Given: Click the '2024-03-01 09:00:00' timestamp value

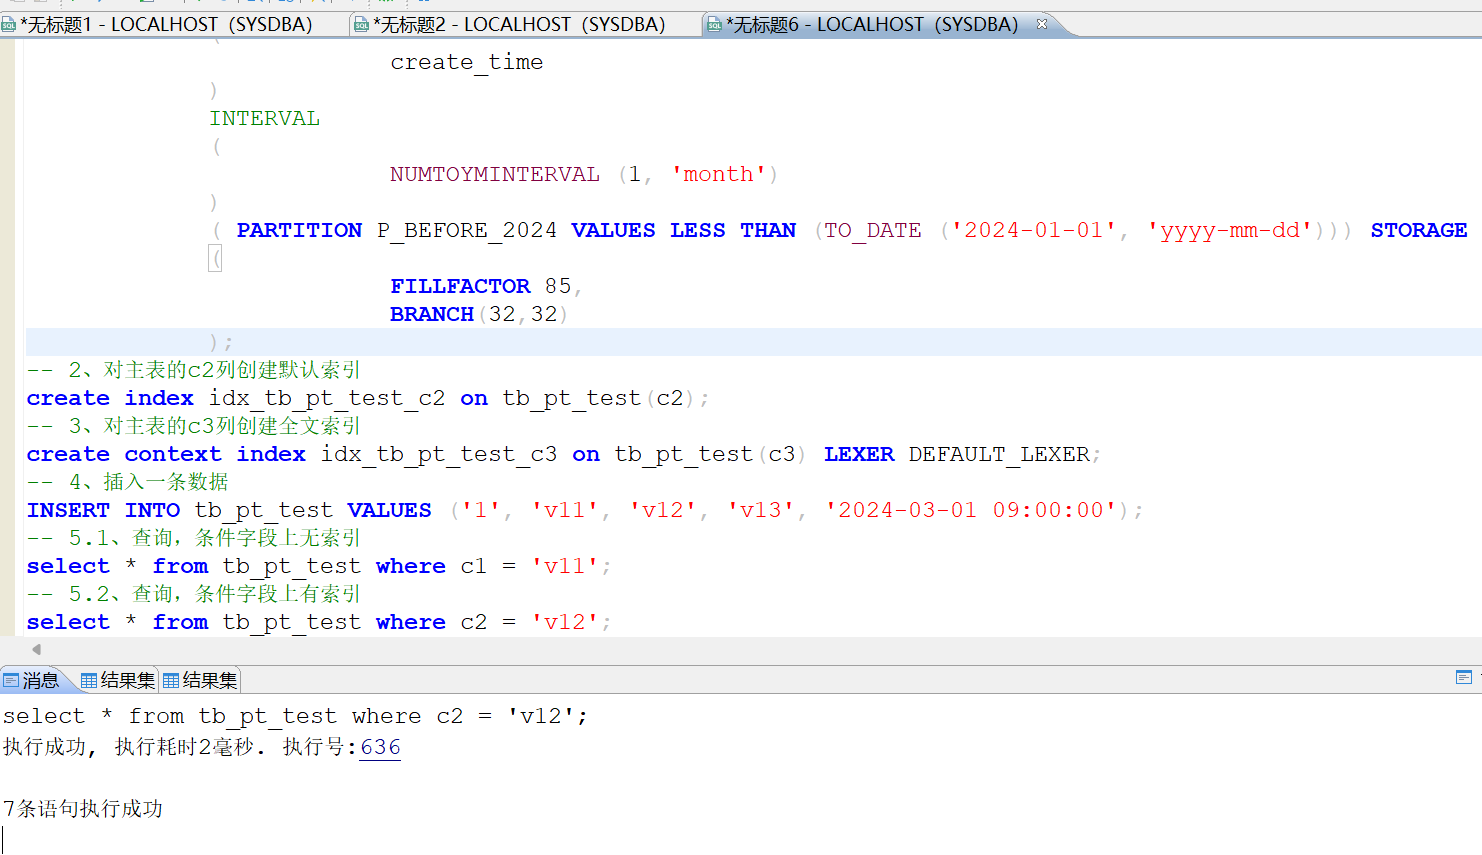Looking at the screenshot, I should [970, 510].
